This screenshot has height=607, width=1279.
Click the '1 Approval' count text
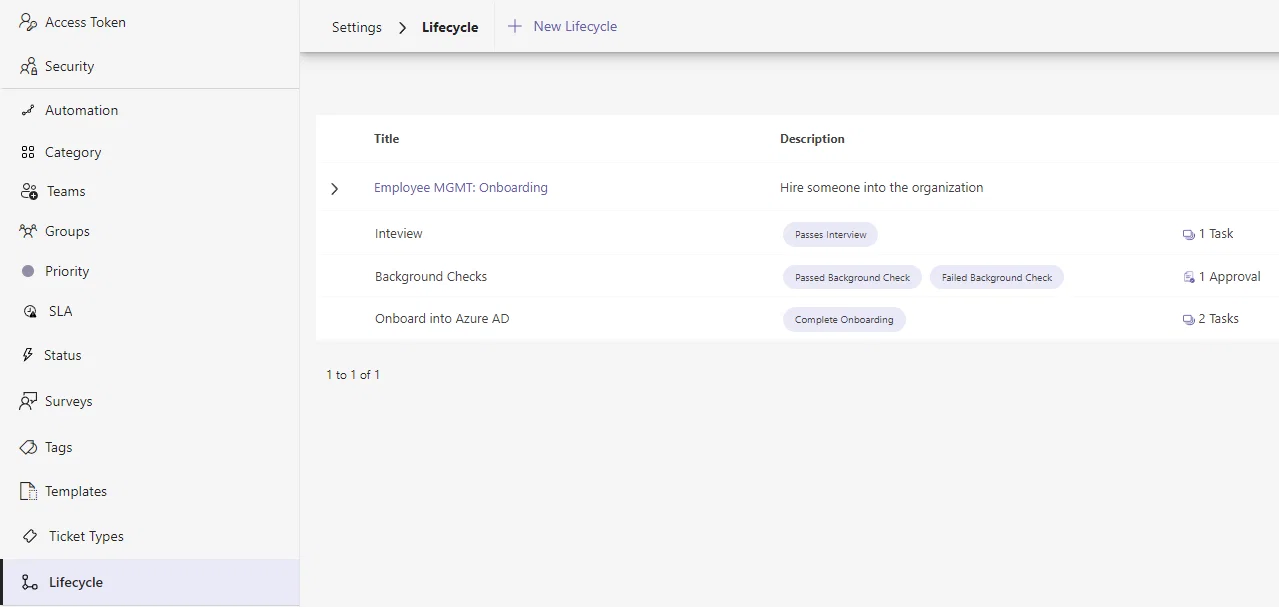(1230, 277)
